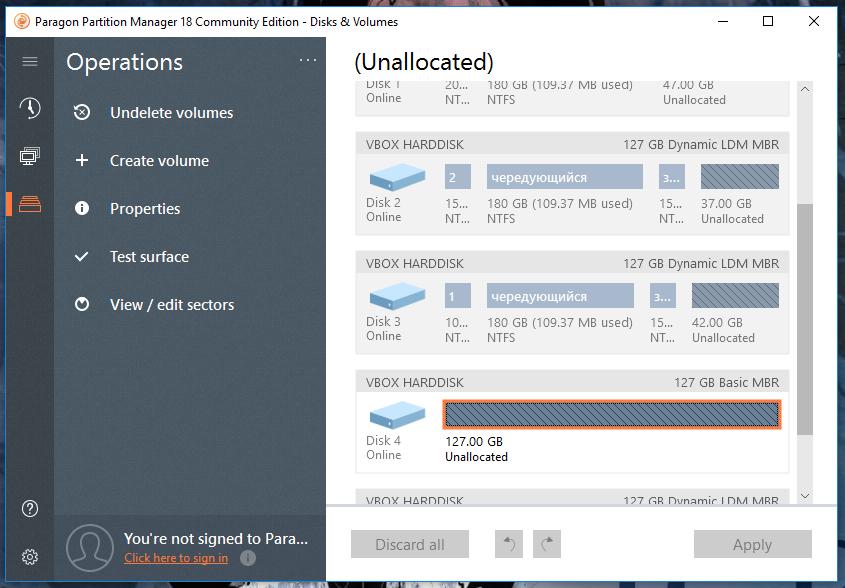
Task: Select Disk 2 чередующийся 180 GB volume
Action: [x=564, y=177]
